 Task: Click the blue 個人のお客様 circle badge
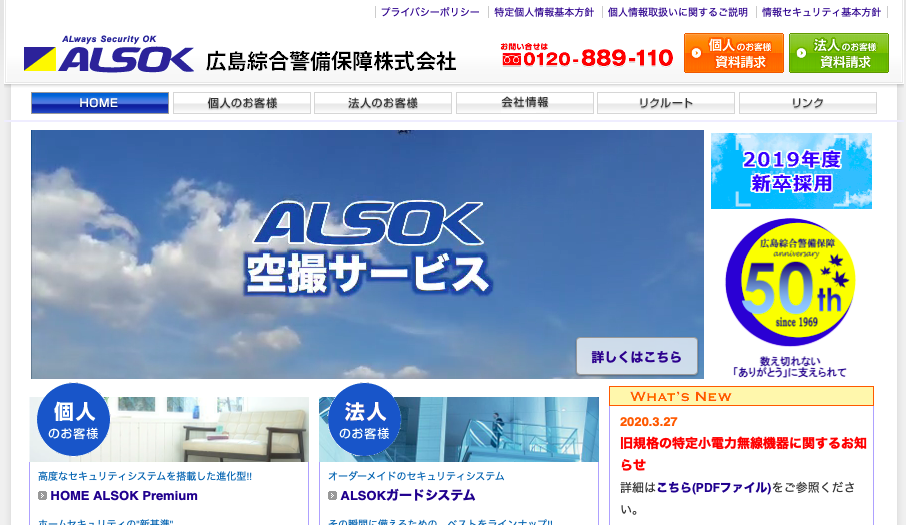(73, 419)
